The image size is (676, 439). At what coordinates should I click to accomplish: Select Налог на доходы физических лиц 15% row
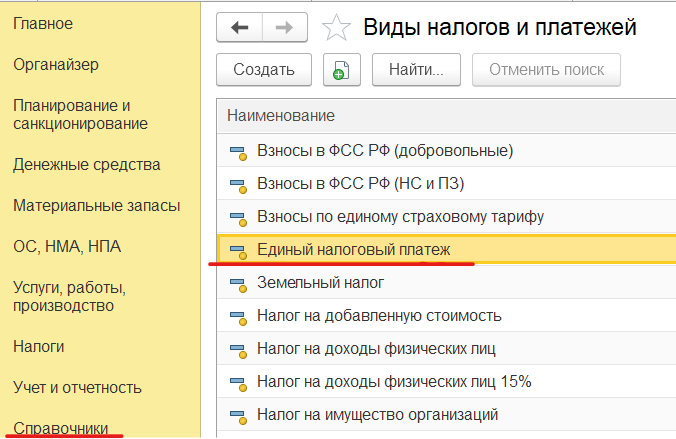coord(446,382)
